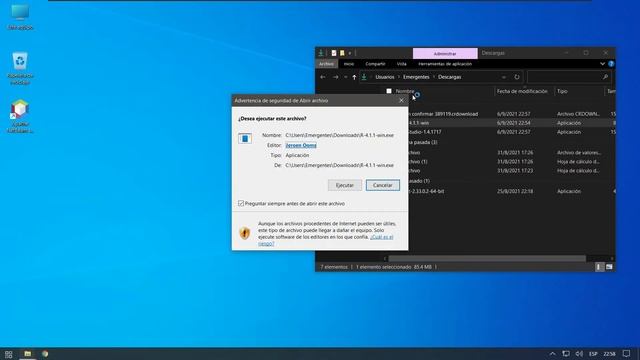Open Chrome from the taskbar
Image resolution: width=640 pixels, height=360 pixels.
[45, 354]
